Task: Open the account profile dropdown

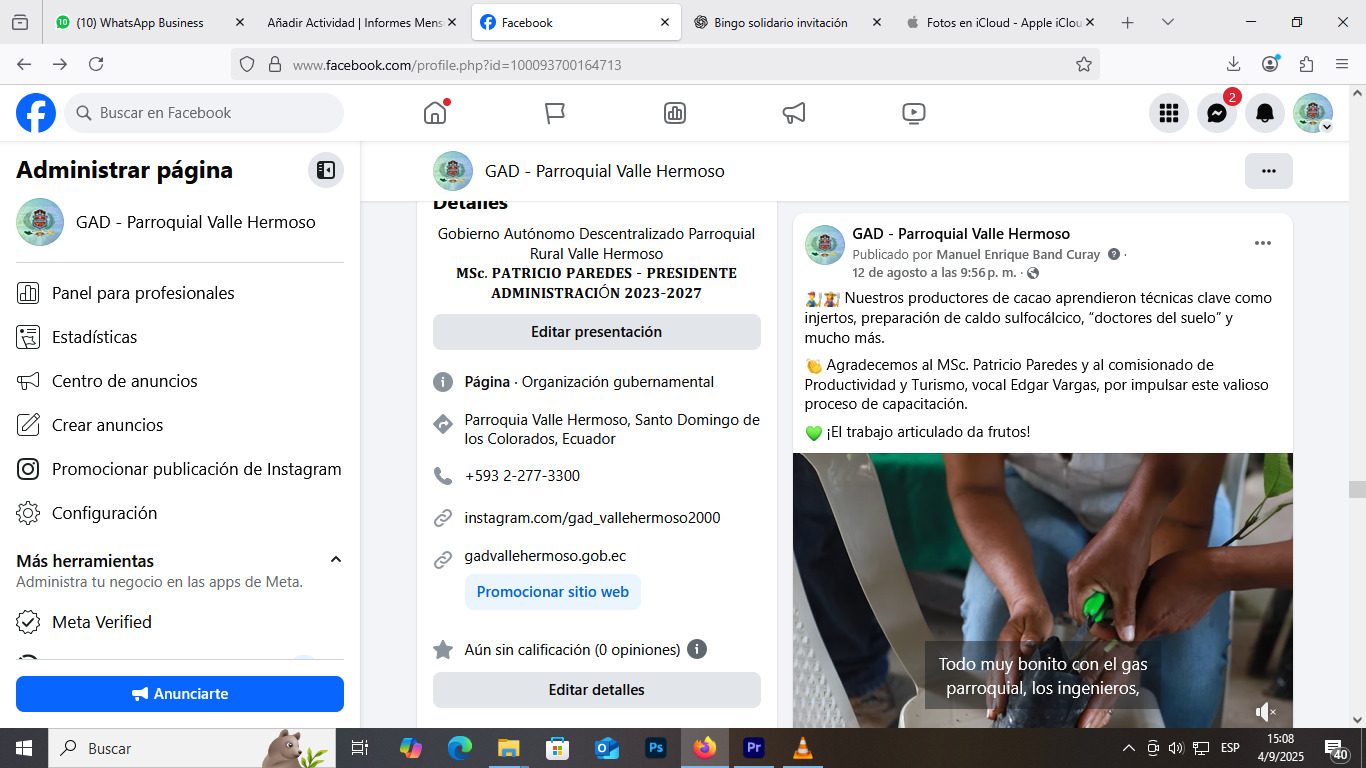Action: 1312,113
